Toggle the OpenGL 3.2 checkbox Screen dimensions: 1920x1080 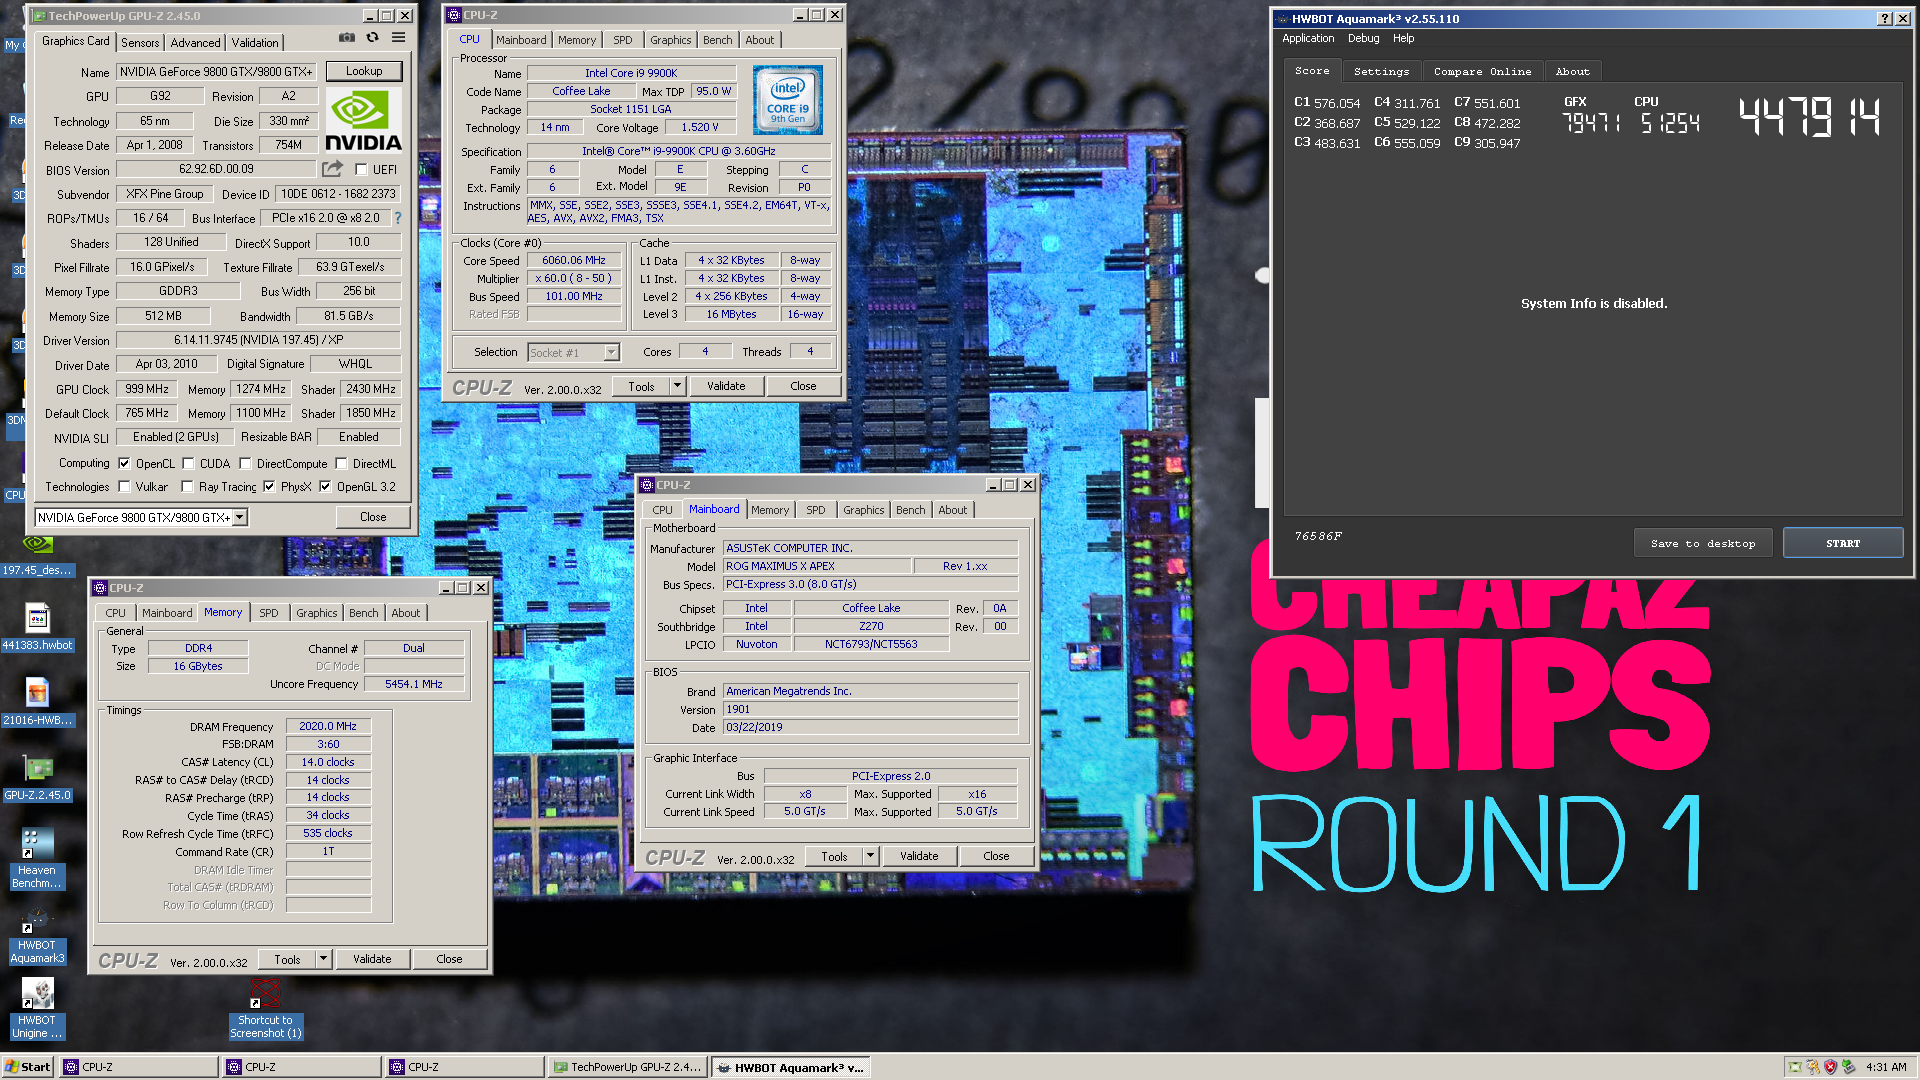325,486
